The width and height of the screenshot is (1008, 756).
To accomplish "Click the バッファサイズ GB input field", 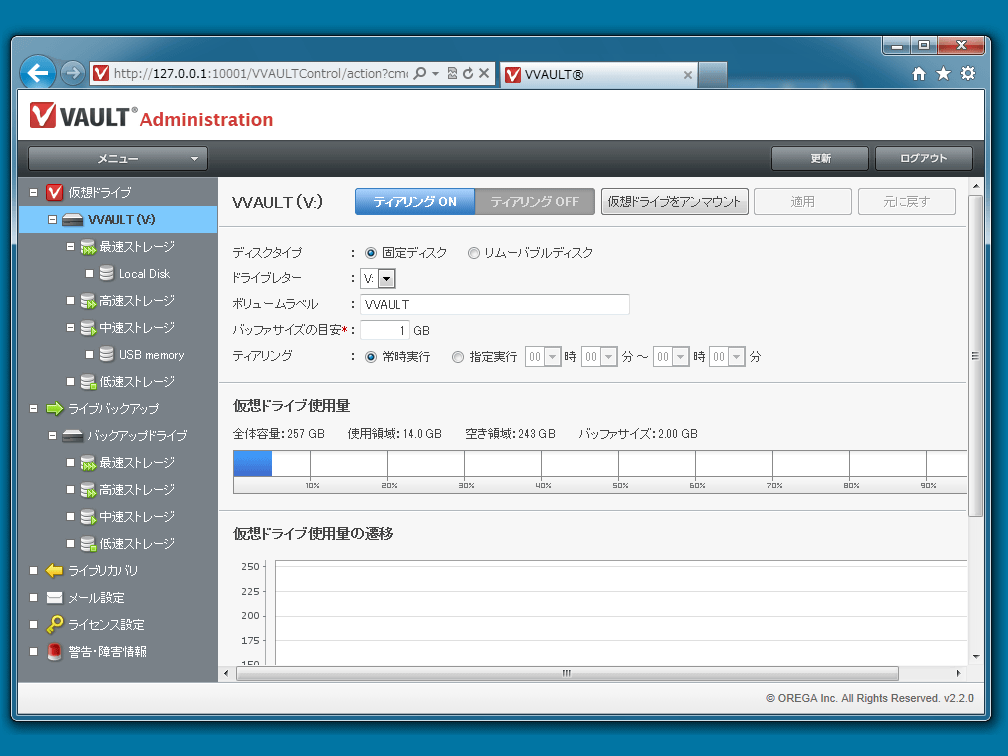I will pos(384,330).
